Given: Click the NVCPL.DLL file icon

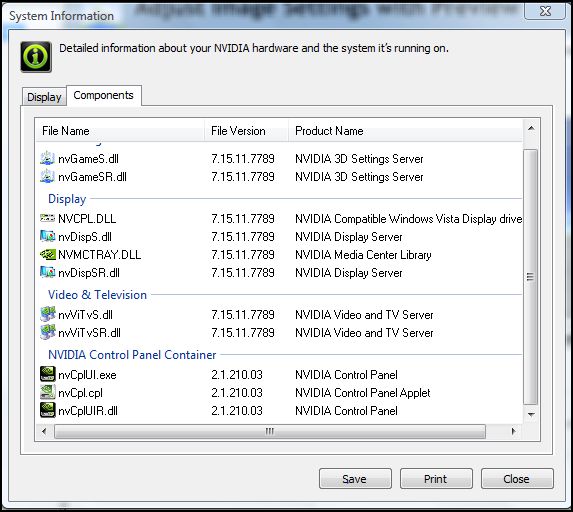Looking at the screenshot, I should point(47,218).
